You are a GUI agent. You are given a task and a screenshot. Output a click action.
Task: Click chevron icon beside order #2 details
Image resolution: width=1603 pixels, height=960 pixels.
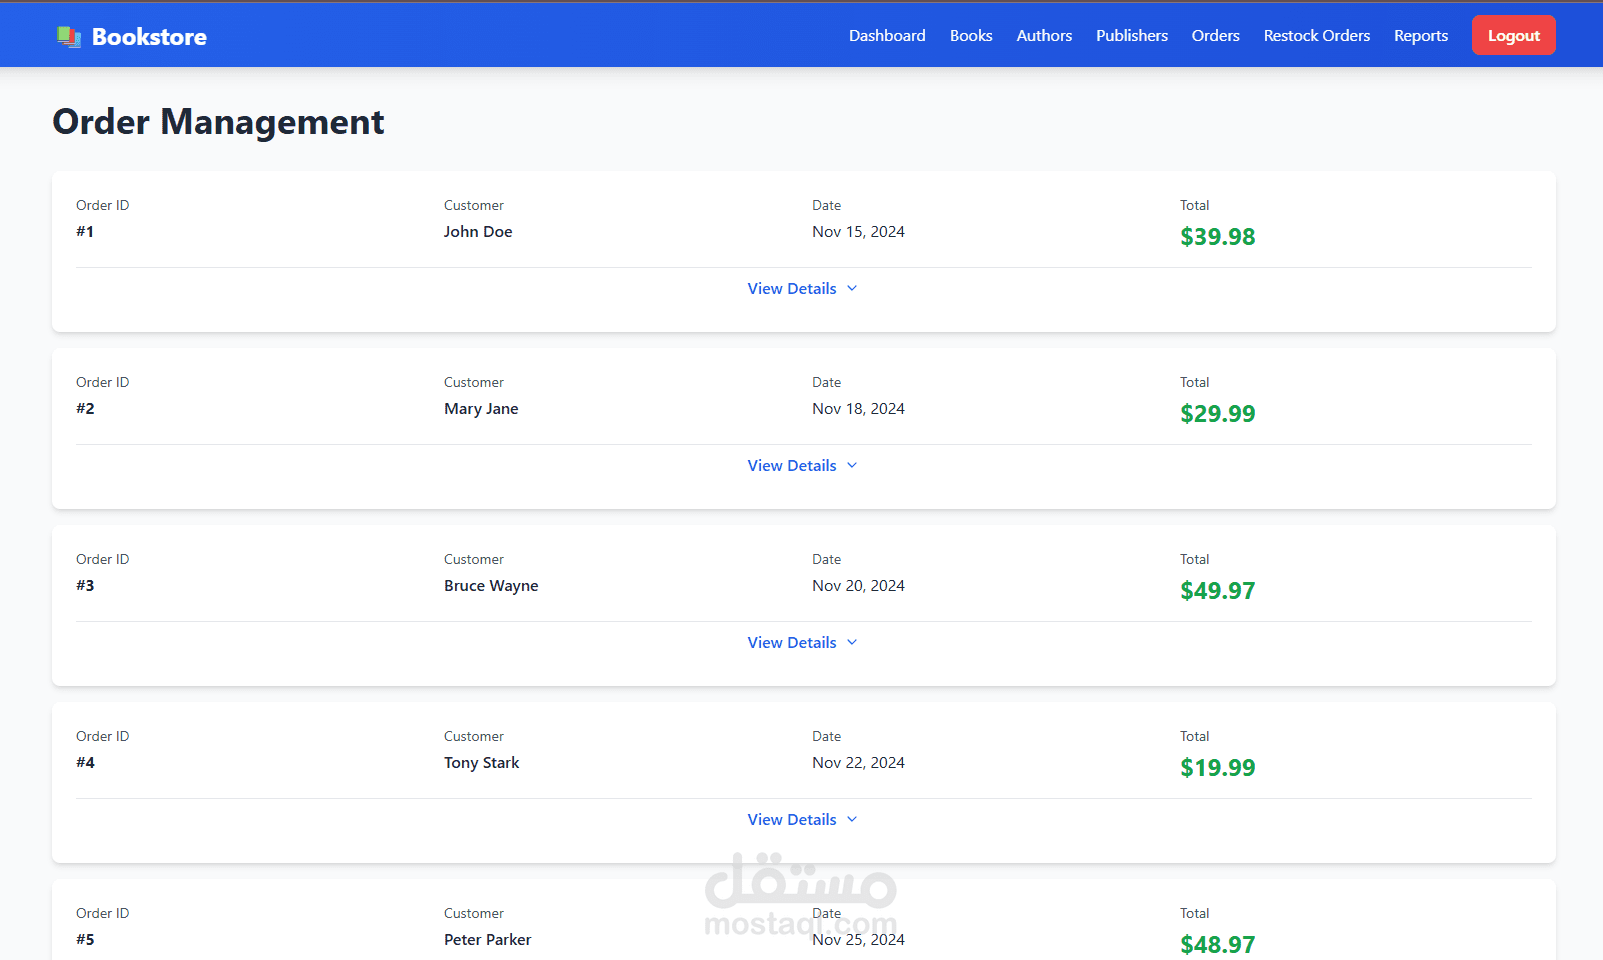click(852, 466)
